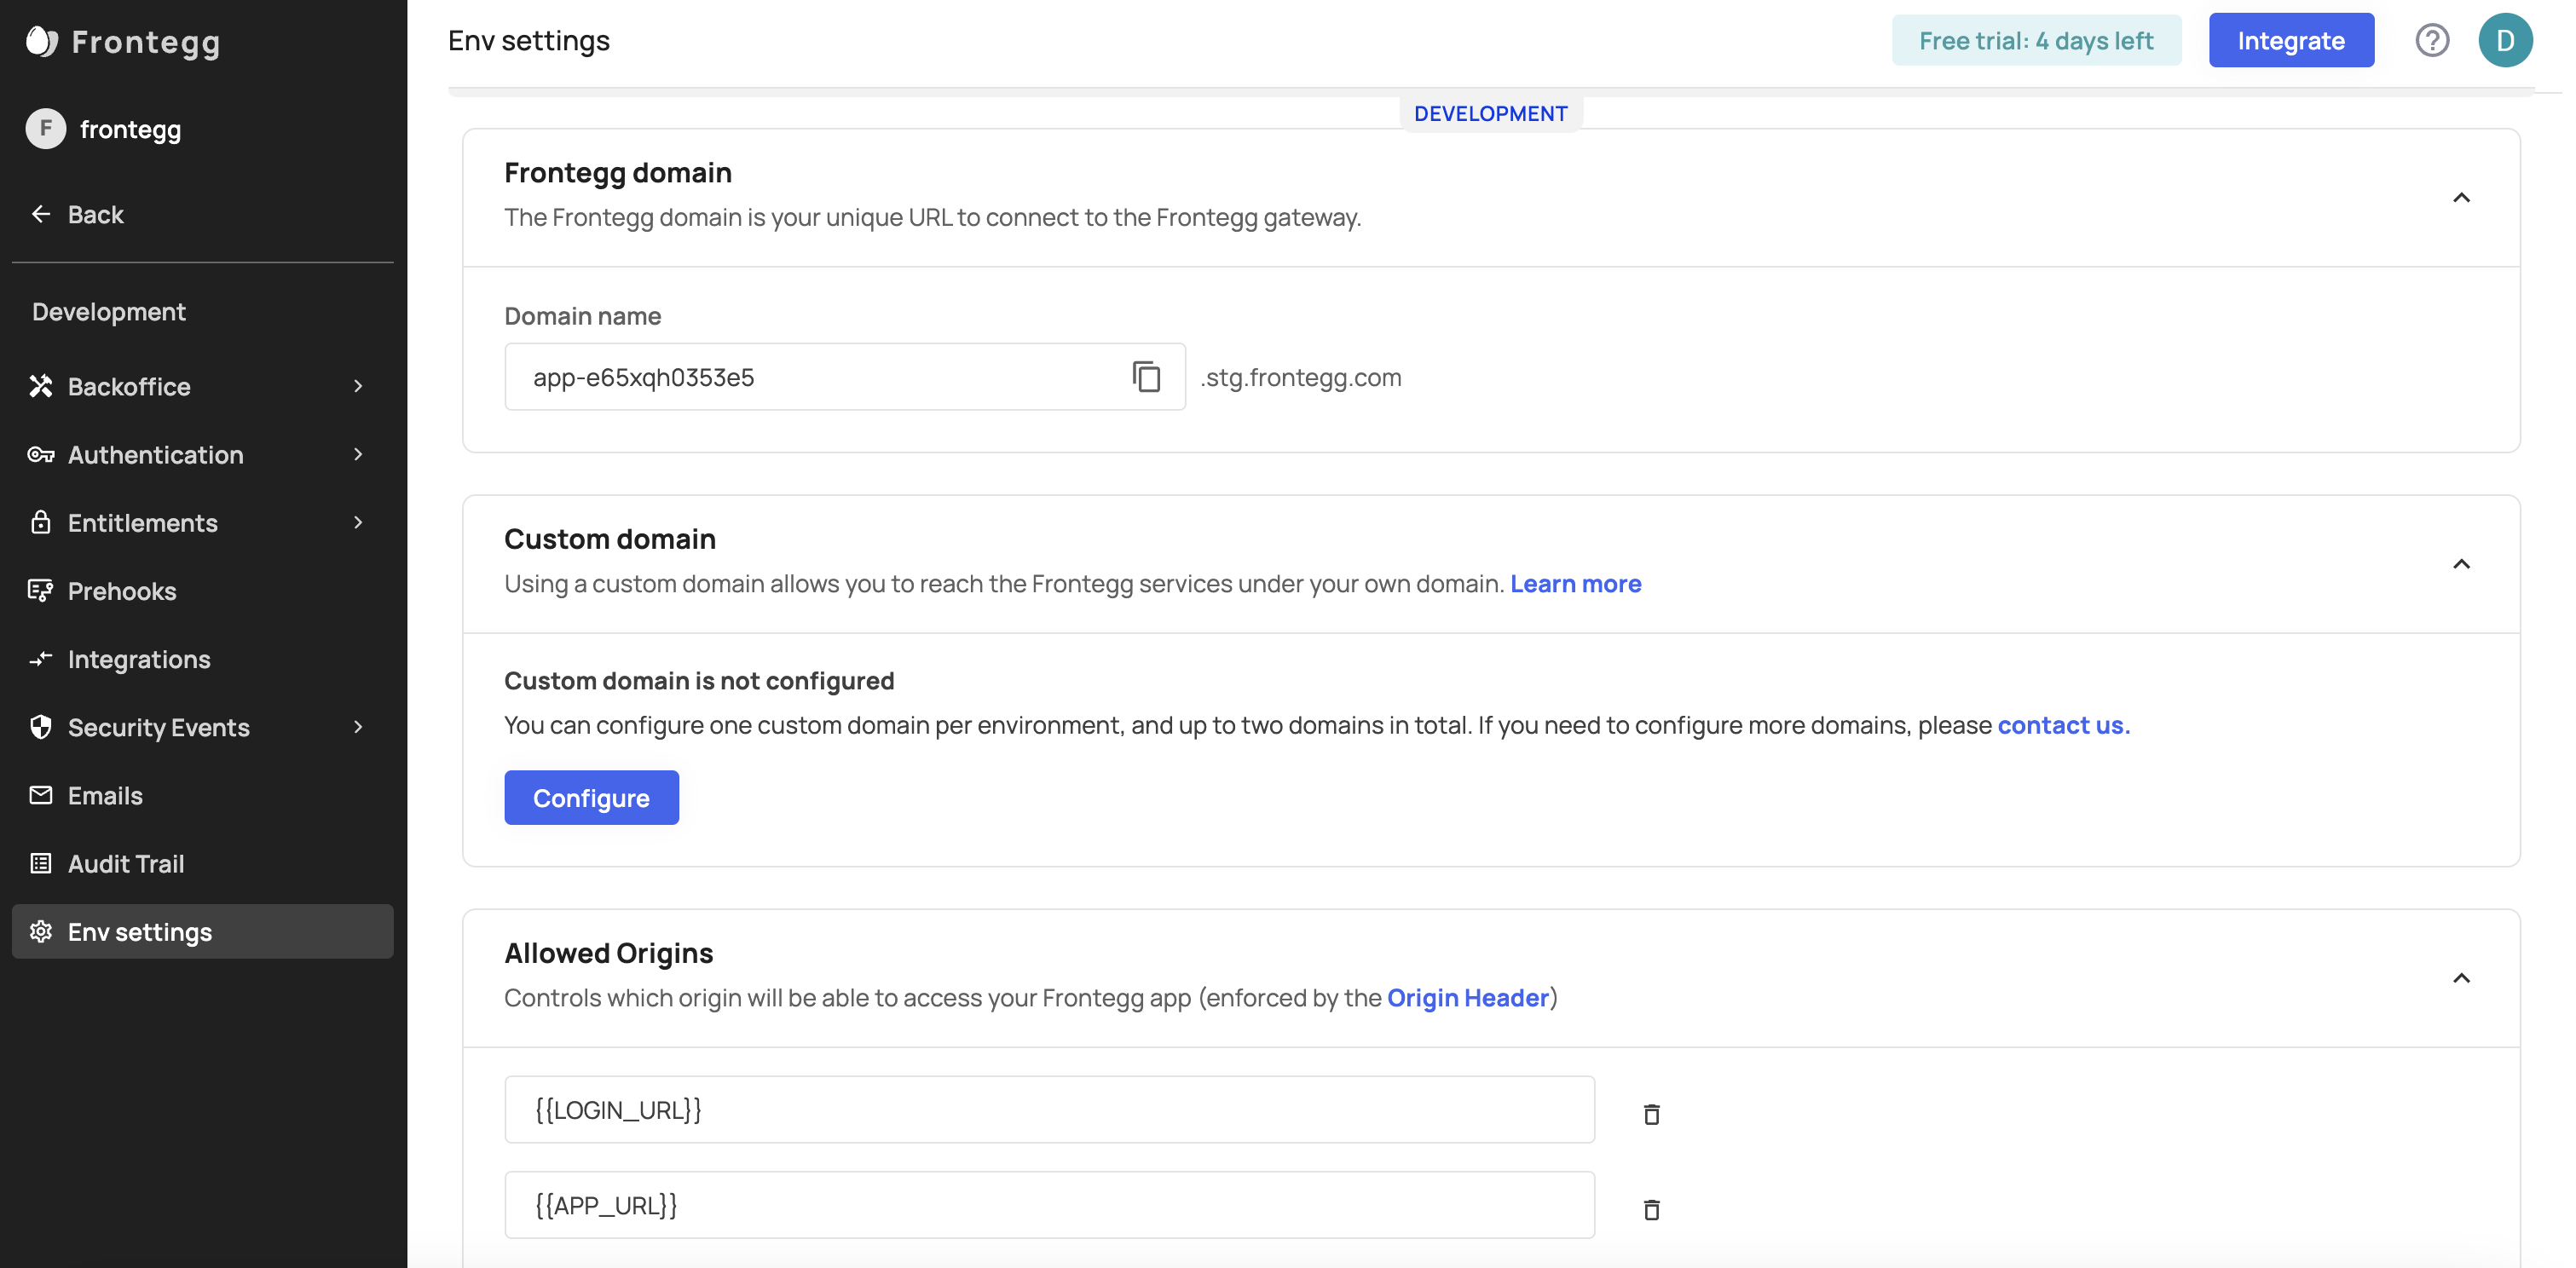Copy the domain name with copy icon
Image resolution: width=2576 pixels, height=1268 pixels.
pos(1146,377)
